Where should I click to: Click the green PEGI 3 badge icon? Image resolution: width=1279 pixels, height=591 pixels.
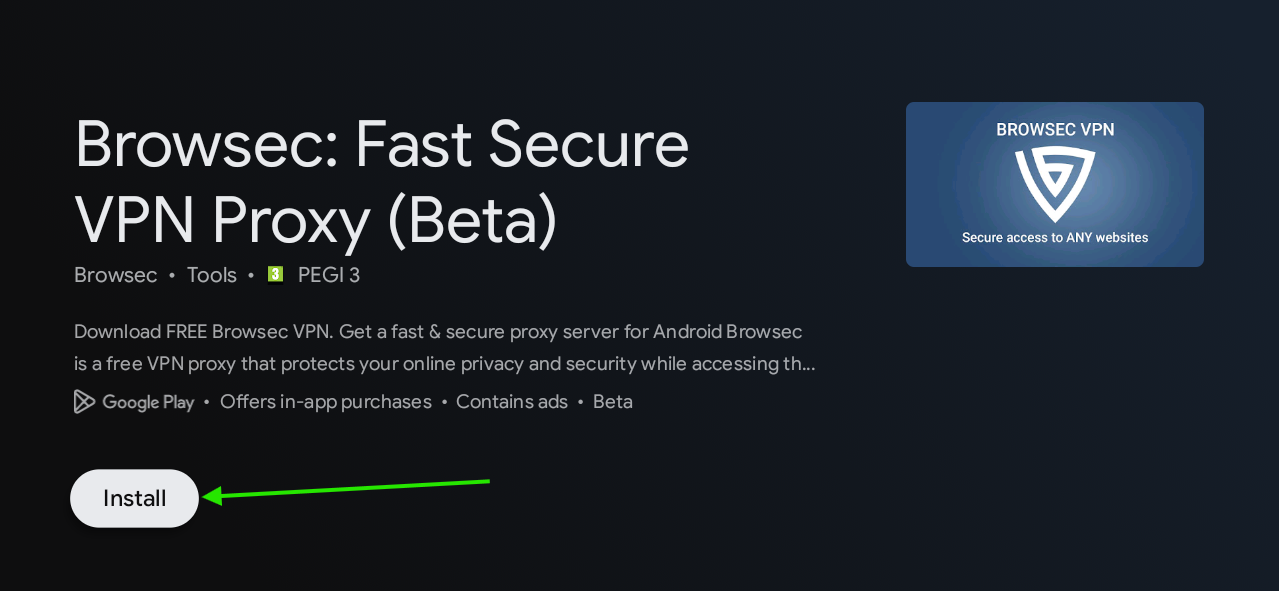[x=276, y=274]
